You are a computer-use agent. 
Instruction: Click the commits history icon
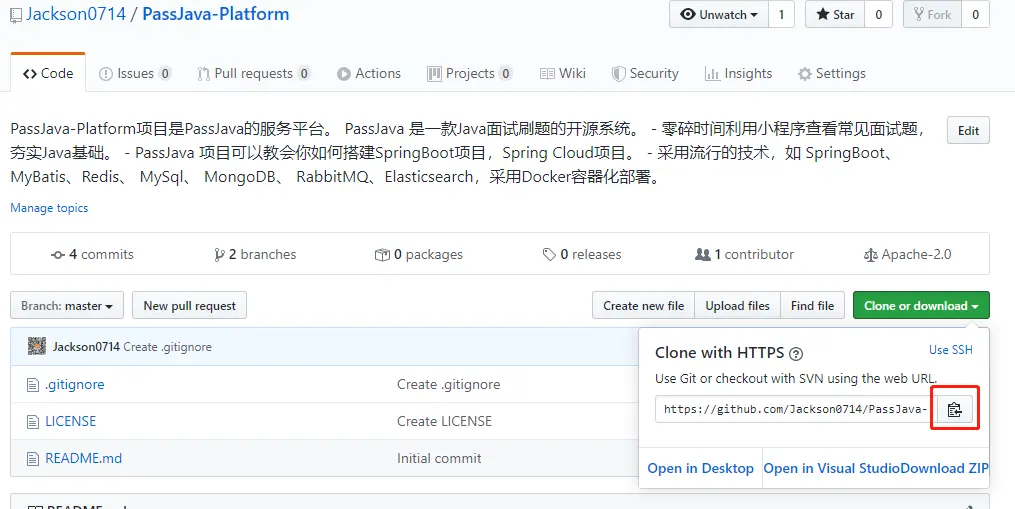(x=58, y=255)
